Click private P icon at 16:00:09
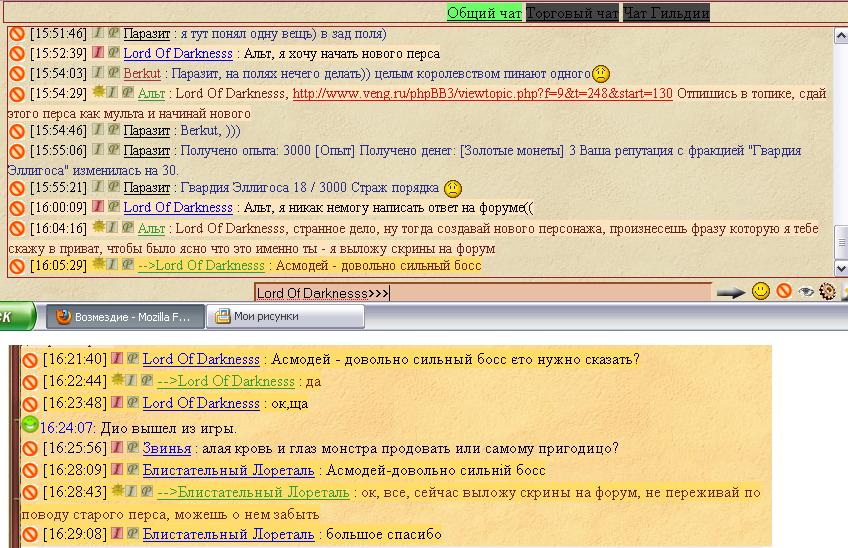This screenshot has width=848, height=548. click(x=114, y=206)
